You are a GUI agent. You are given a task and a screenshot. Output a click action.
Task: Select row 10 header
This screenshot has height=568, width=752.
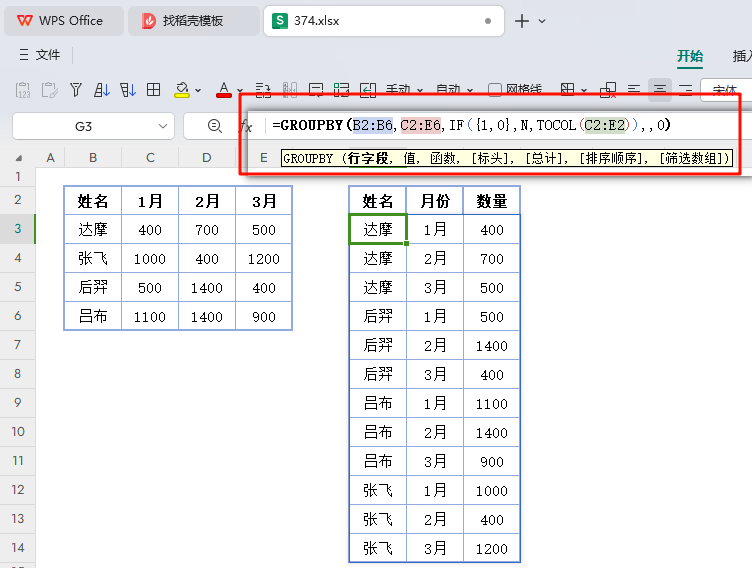pos(18,431)
